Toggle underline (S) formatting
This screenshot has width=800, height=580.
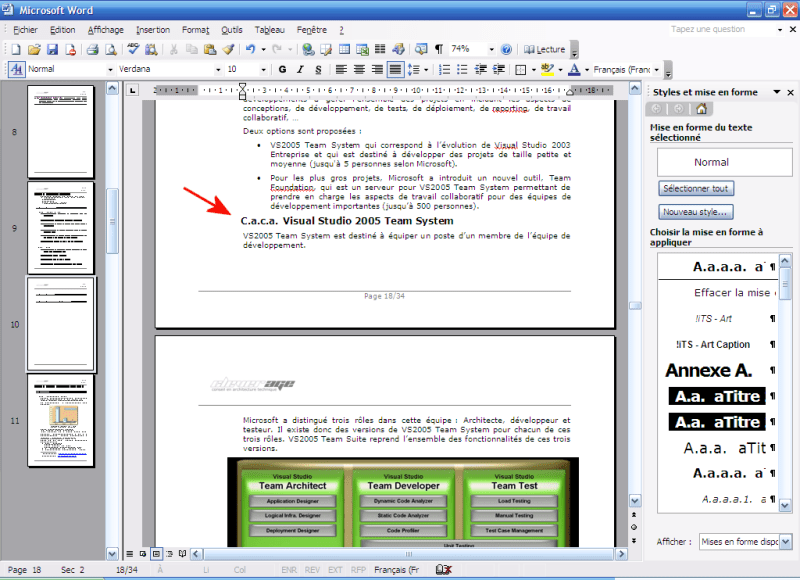point(318,69)
